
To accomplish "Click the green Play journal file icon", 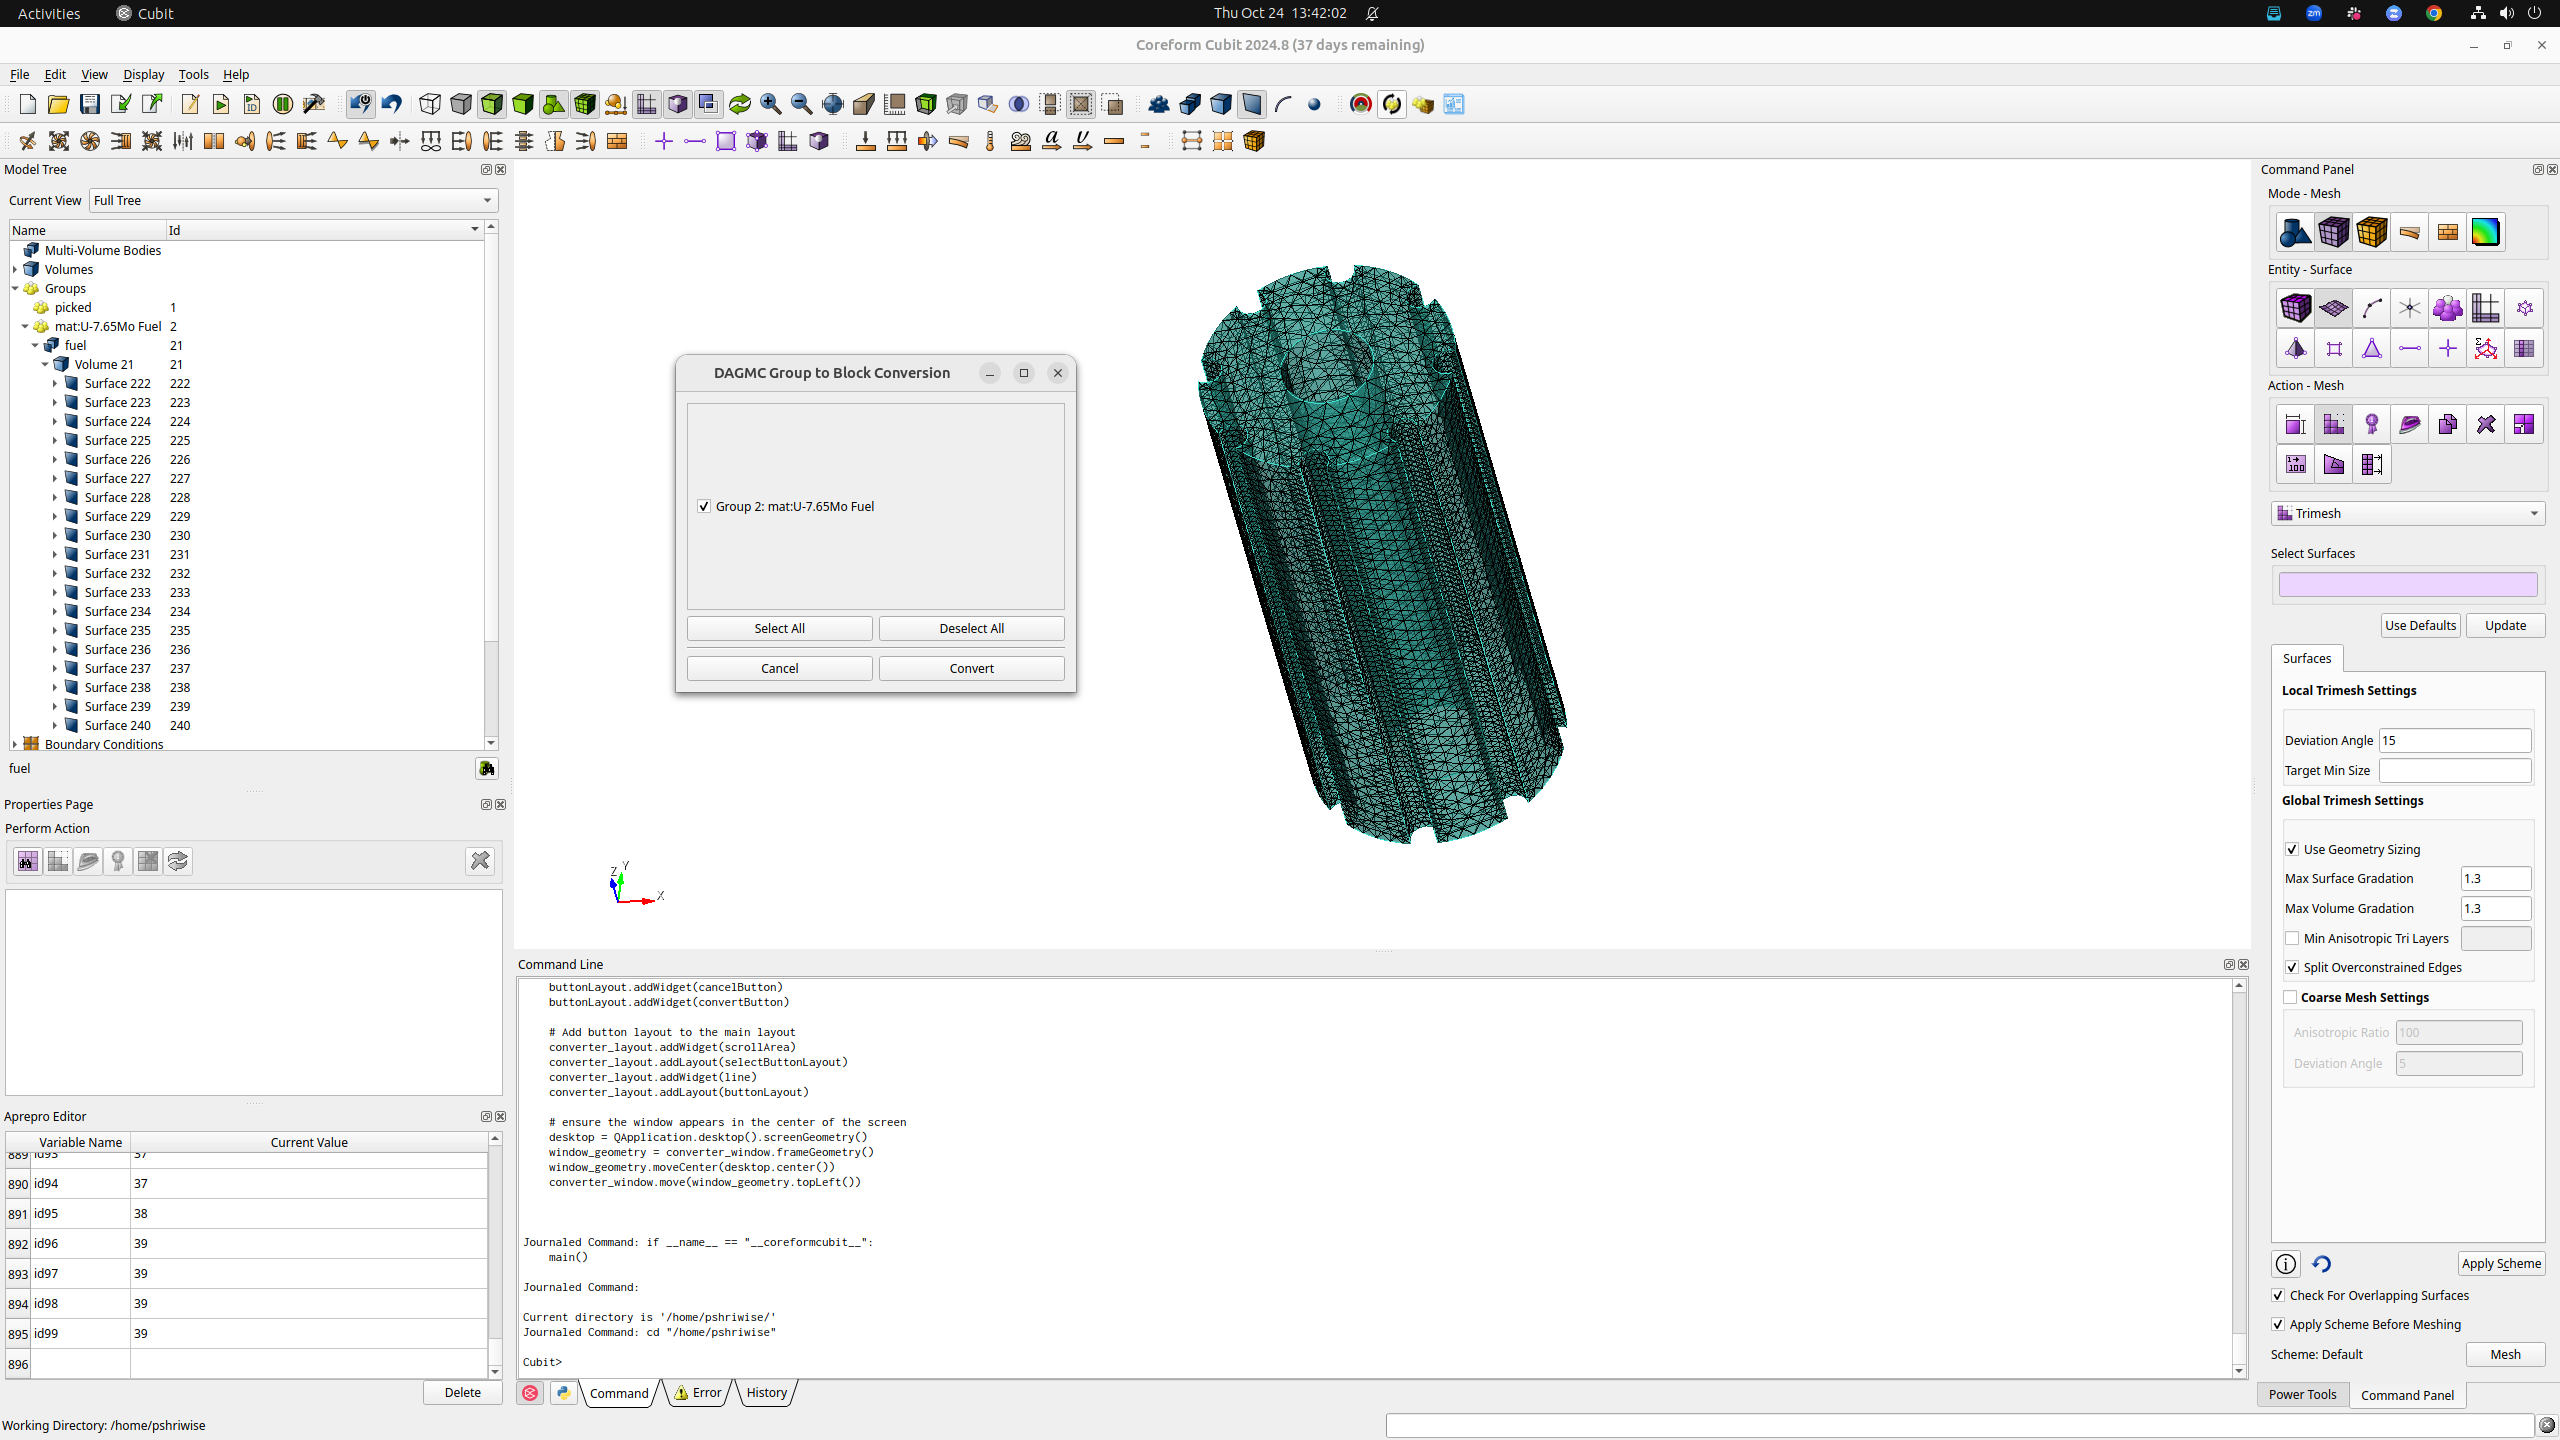I will tap(221, 104).
